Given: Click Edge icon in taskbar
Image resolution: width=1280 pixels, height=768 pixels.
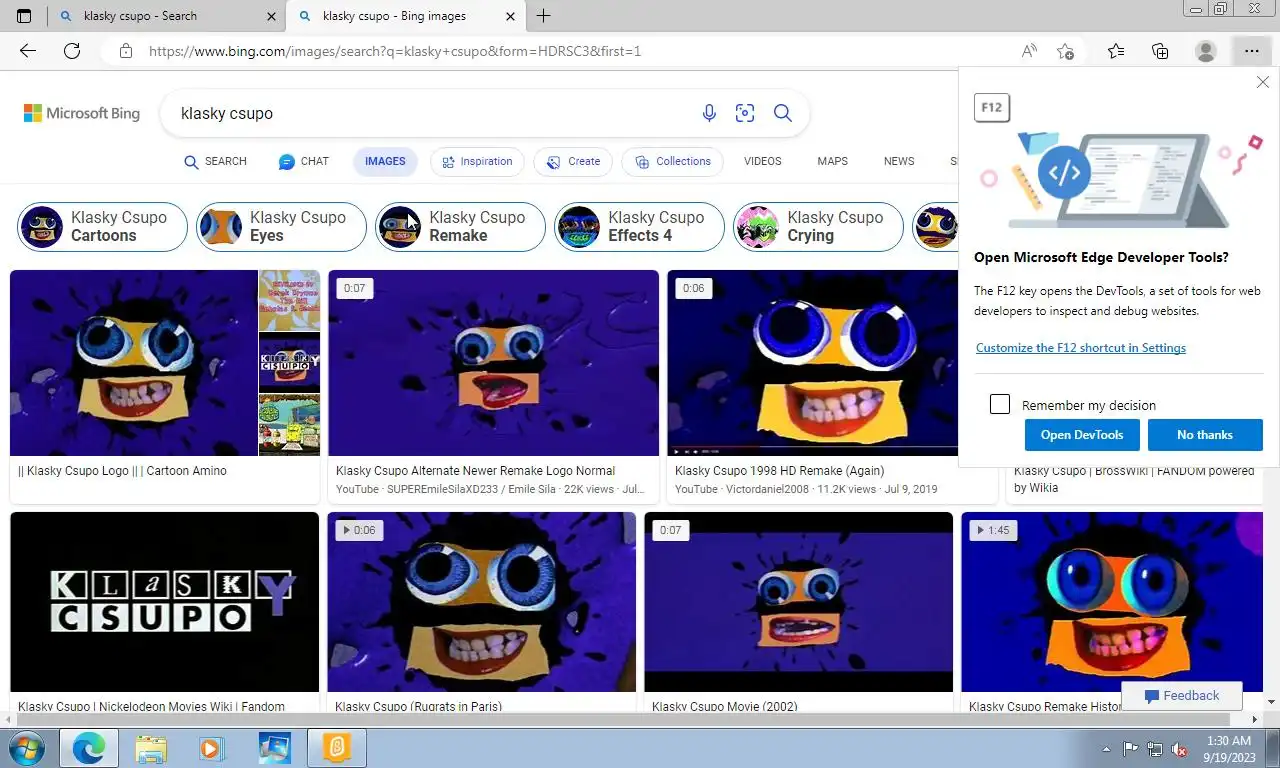Looking at the screenshot, I should coord(89,748).
